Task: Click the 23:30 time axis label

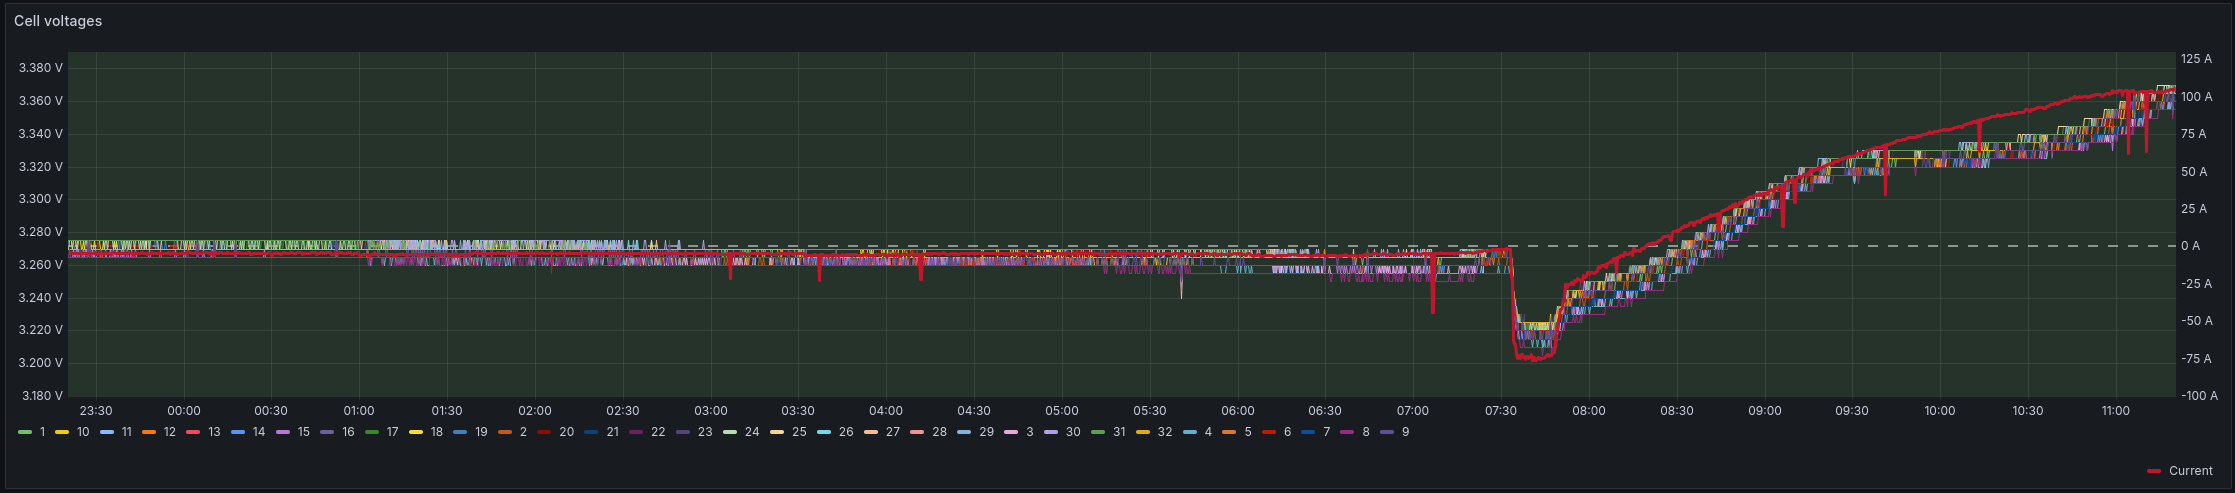Action: (96, 411)
